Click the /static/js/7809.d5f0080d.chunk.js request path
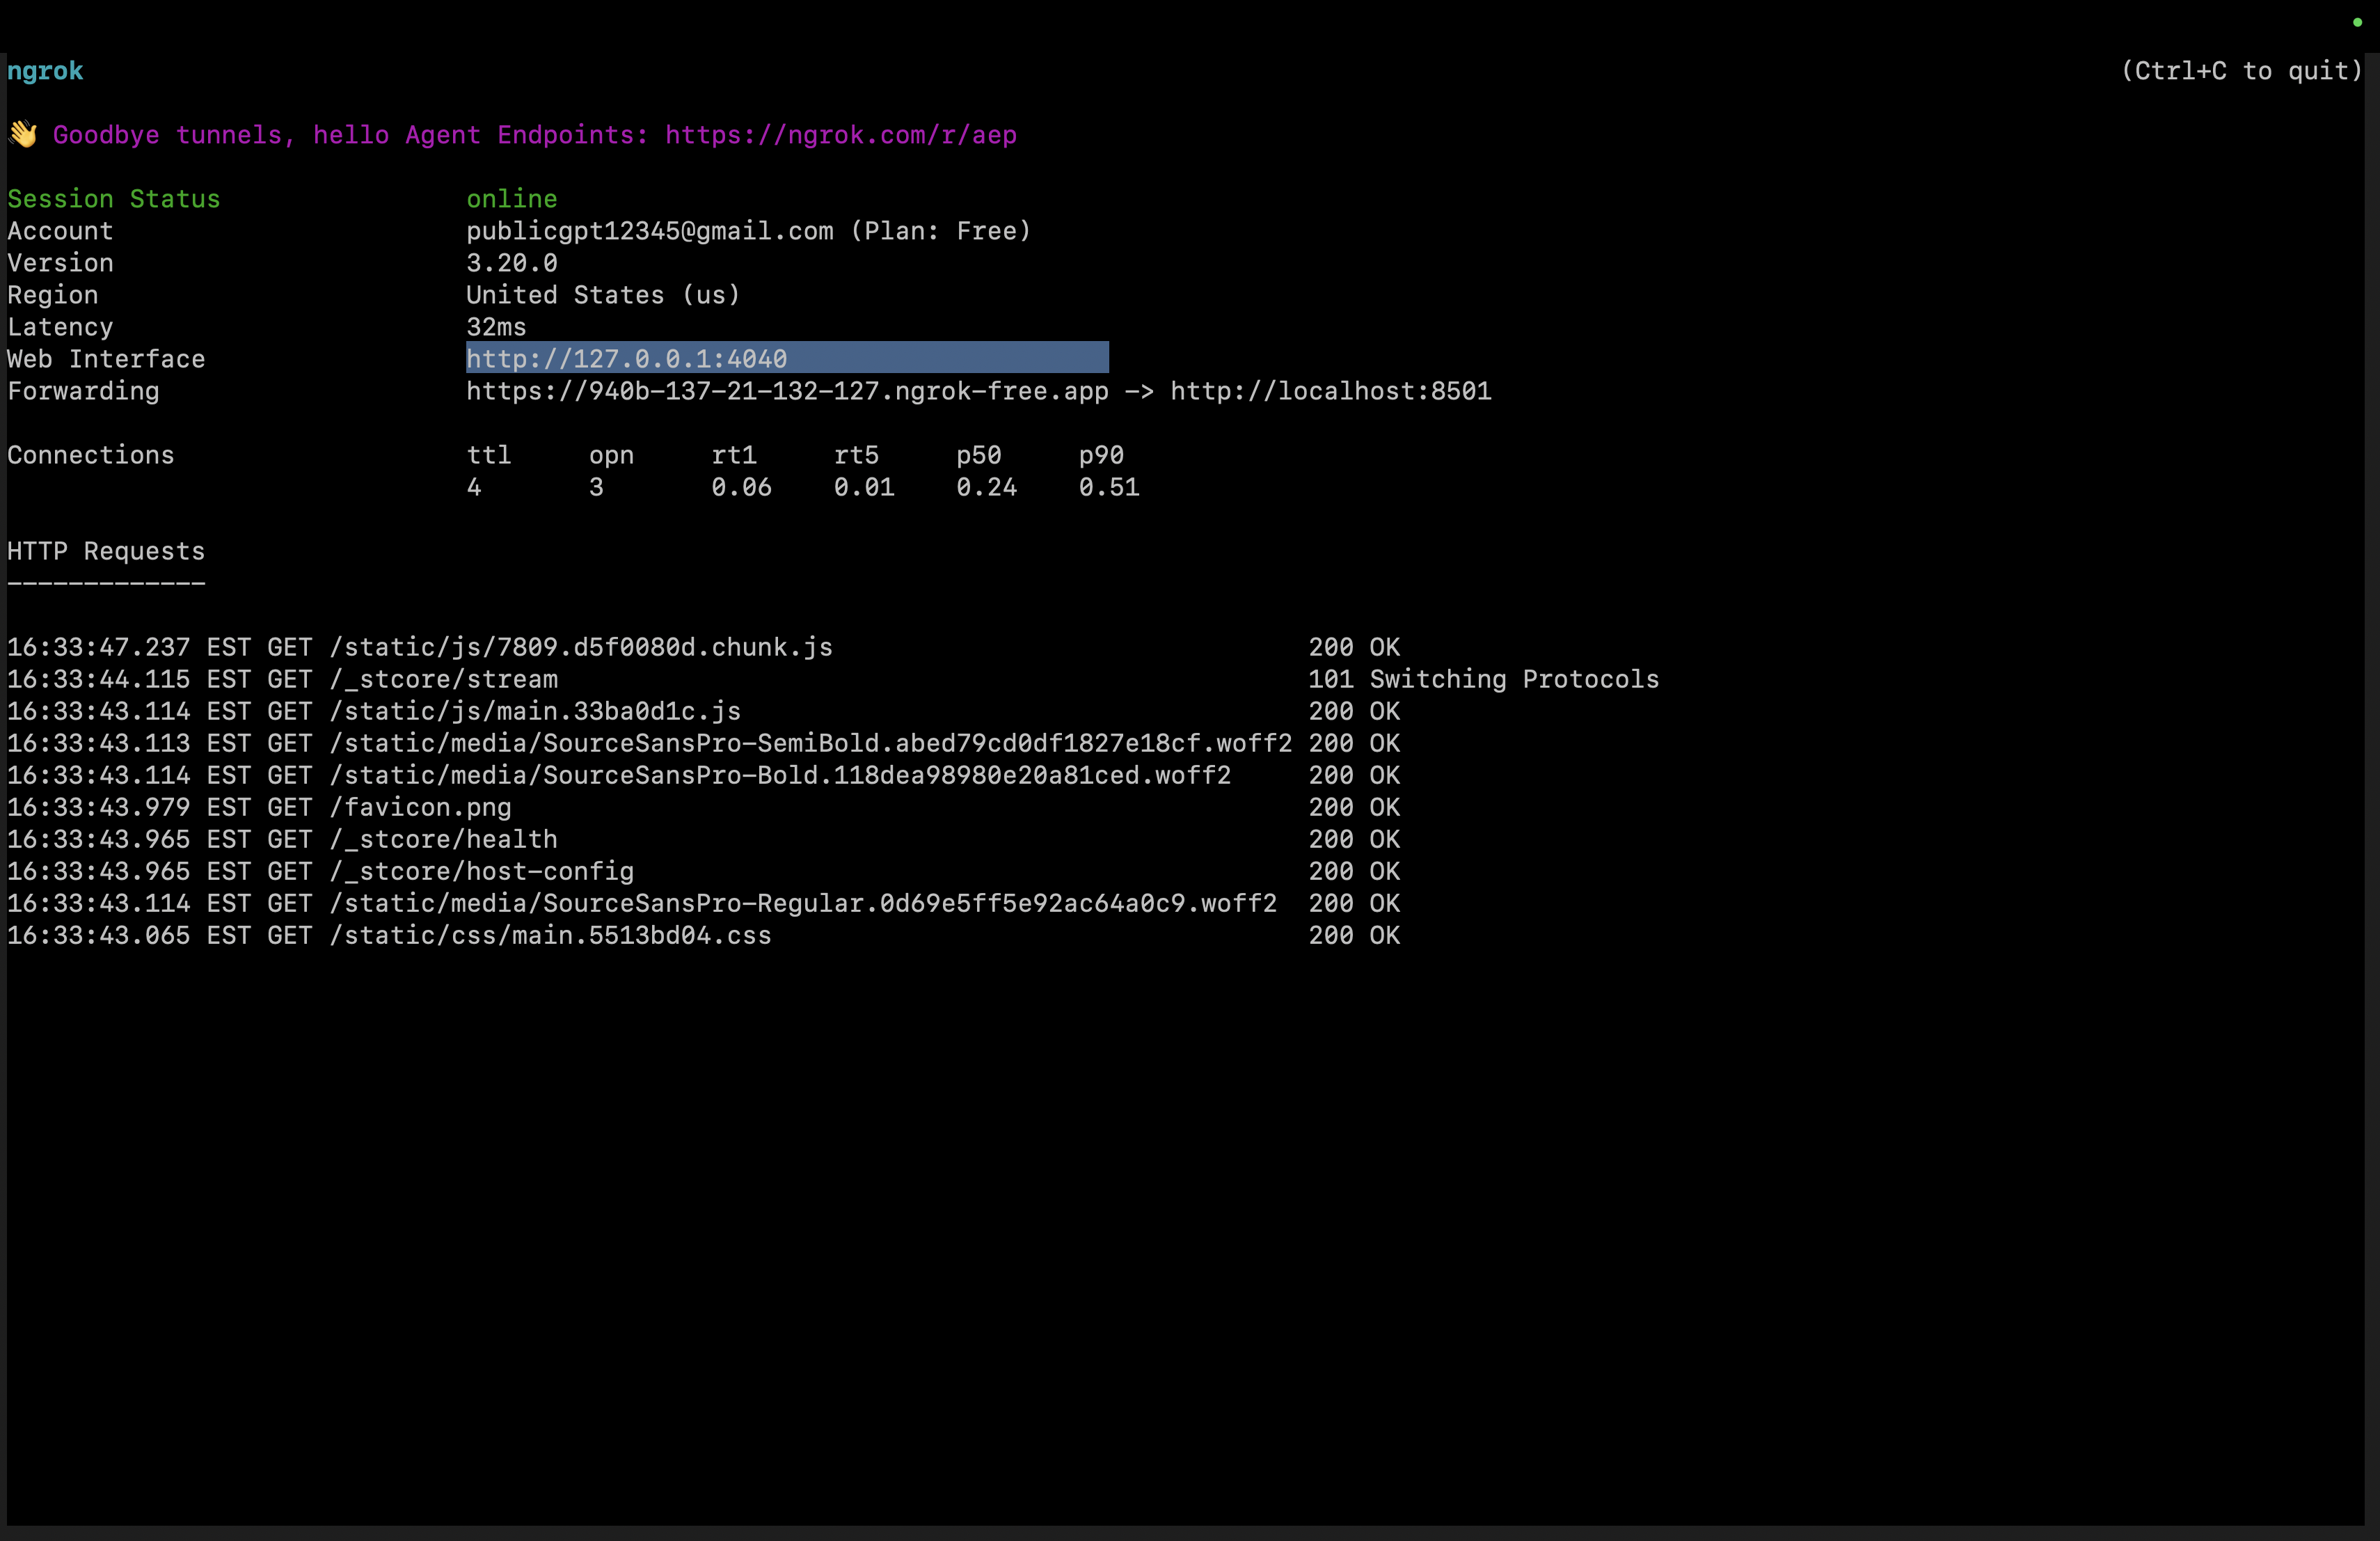The image size is (2380, 1541). click(x=581, y=647)
